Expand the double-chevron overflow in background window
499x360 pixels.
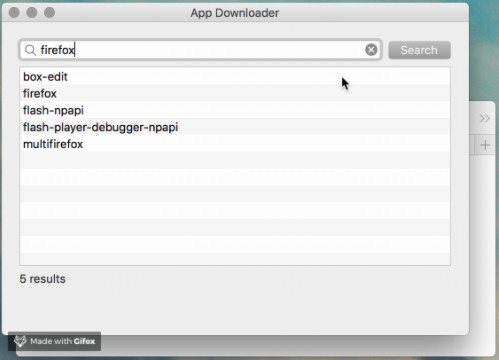coord(484,118)
